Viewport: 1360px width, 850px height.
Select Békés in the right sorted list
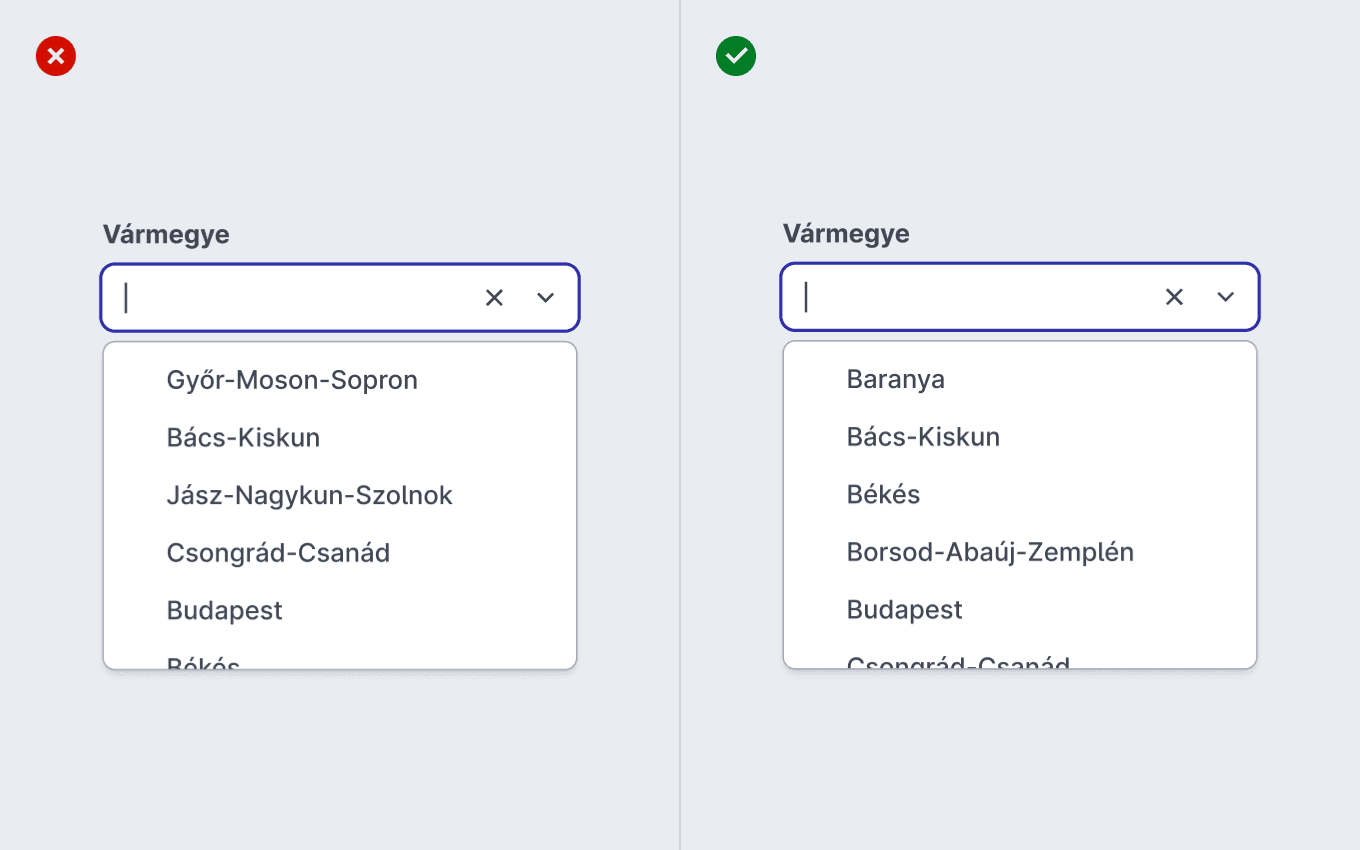(1020, 494)
